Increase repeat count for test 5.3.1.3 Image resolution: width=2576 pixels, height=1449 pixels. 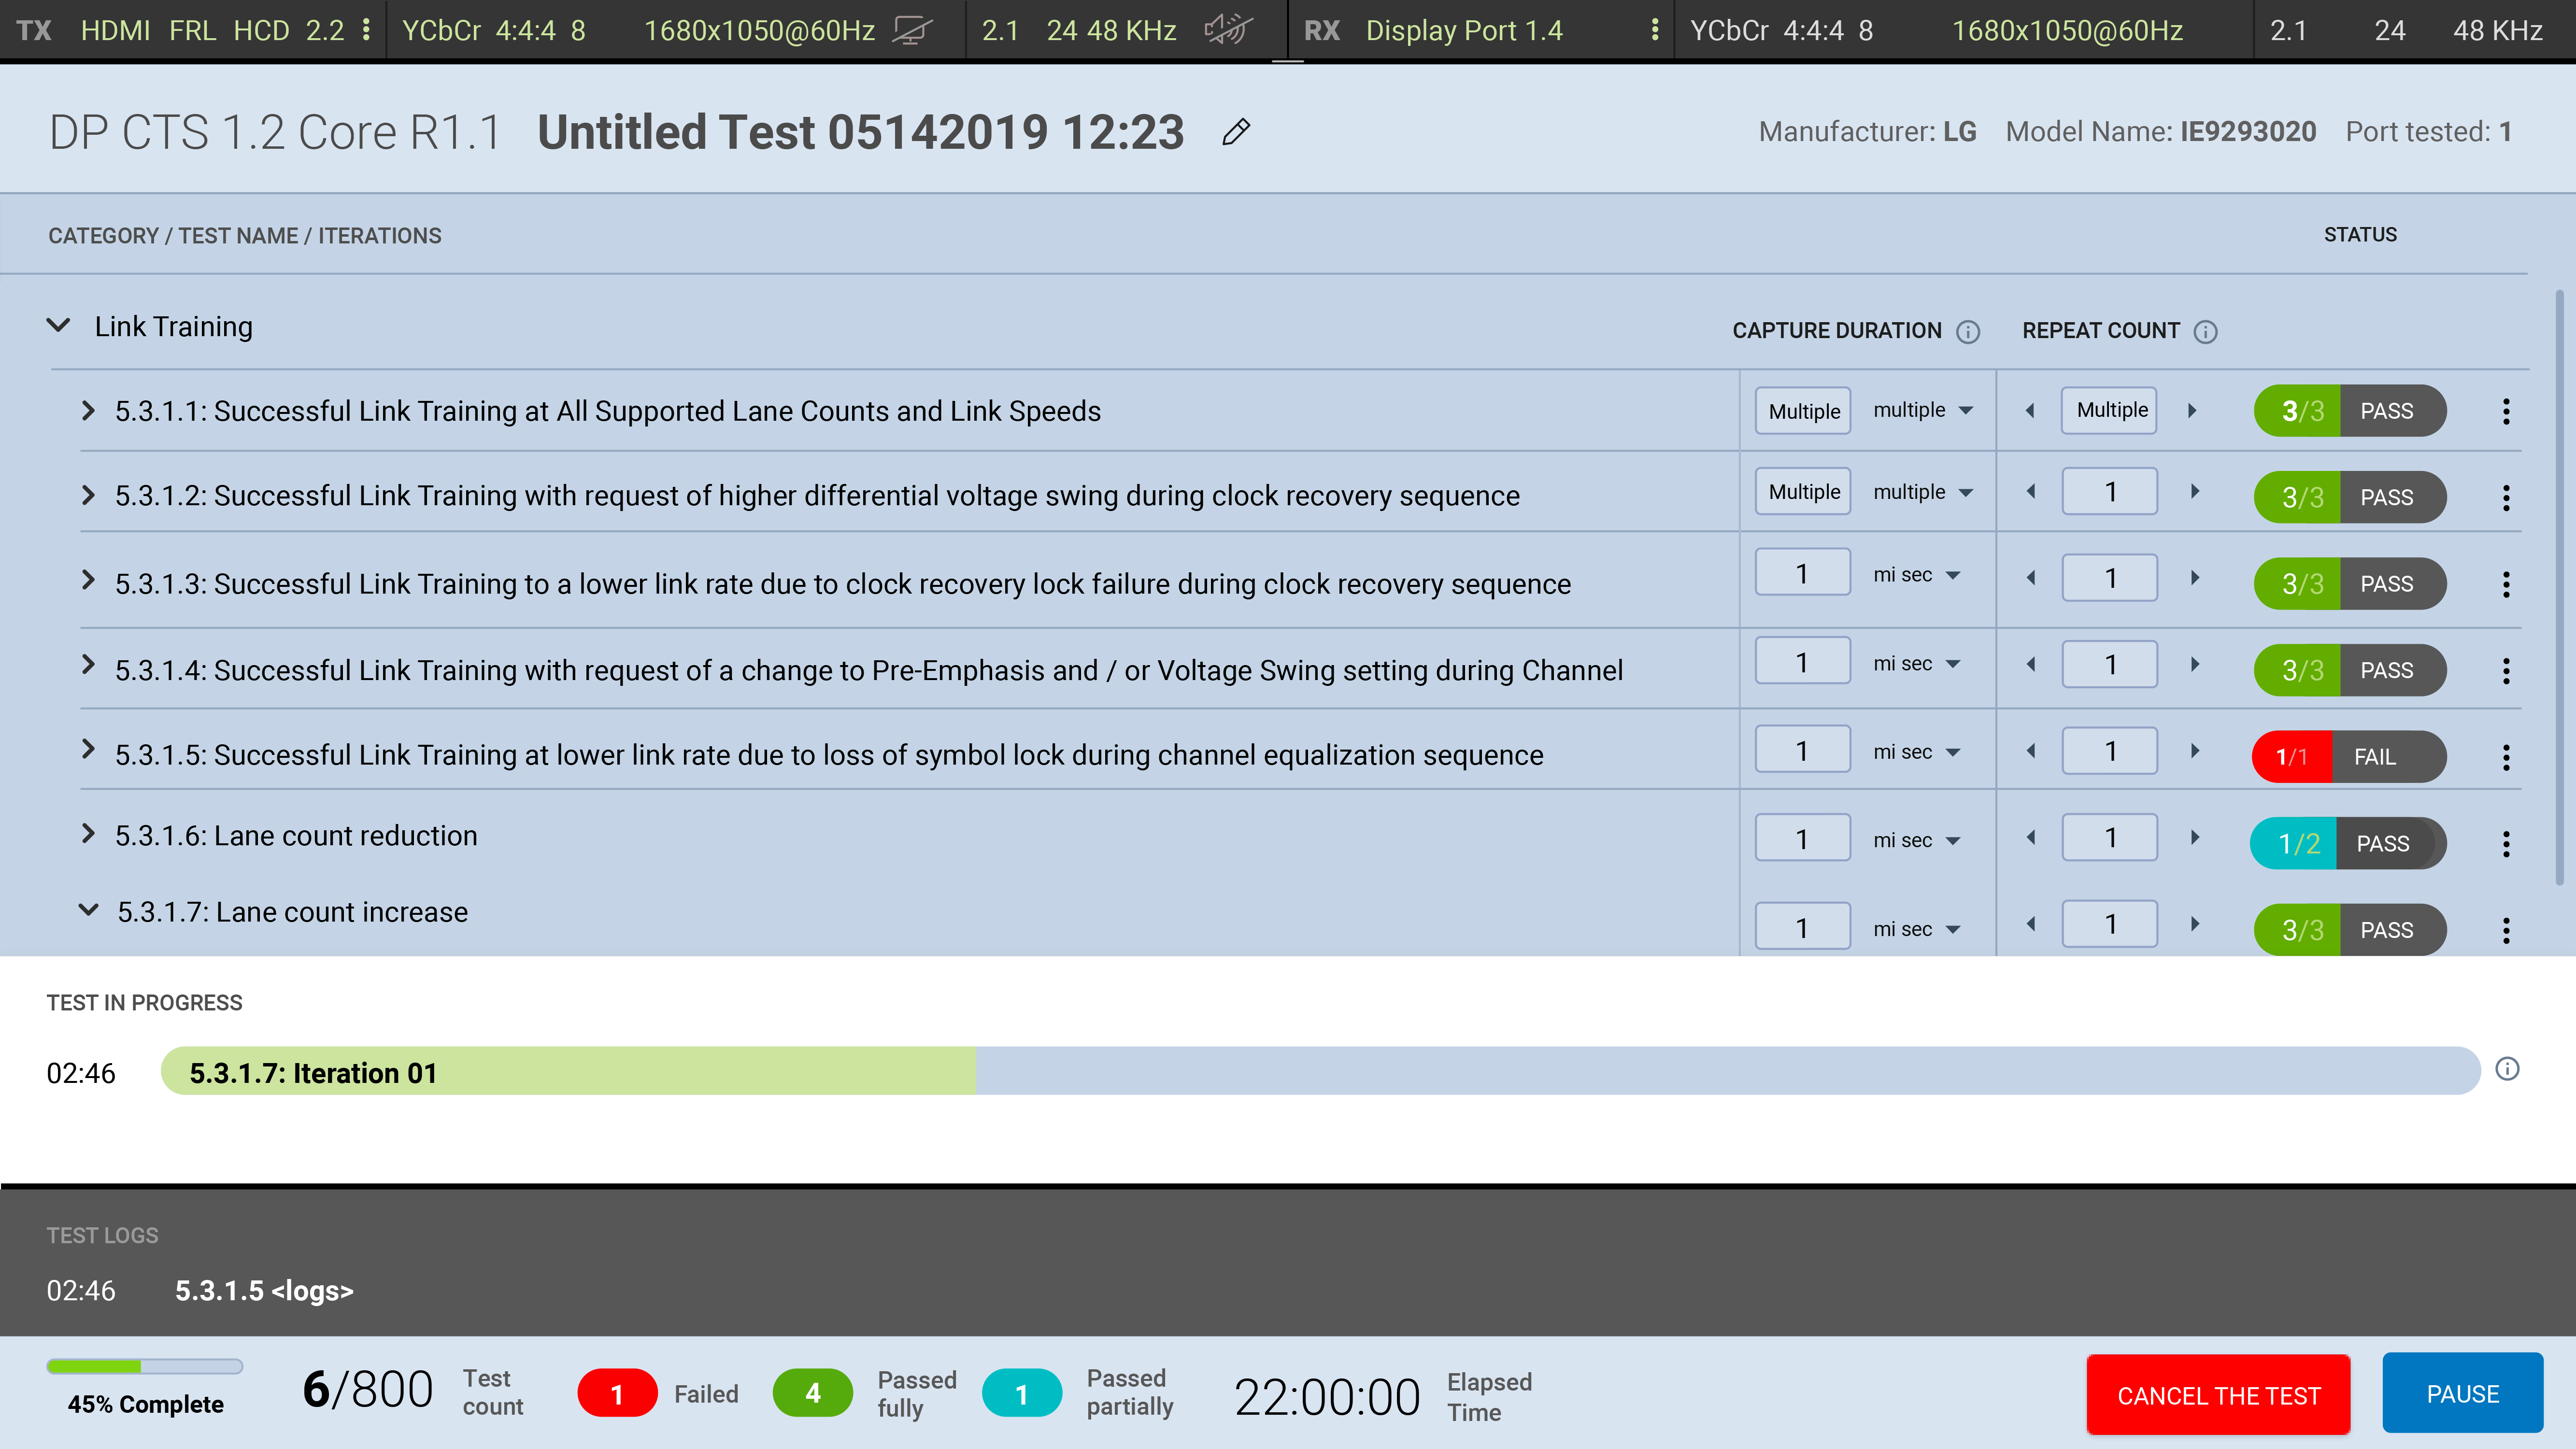[x=2195, y=577]
